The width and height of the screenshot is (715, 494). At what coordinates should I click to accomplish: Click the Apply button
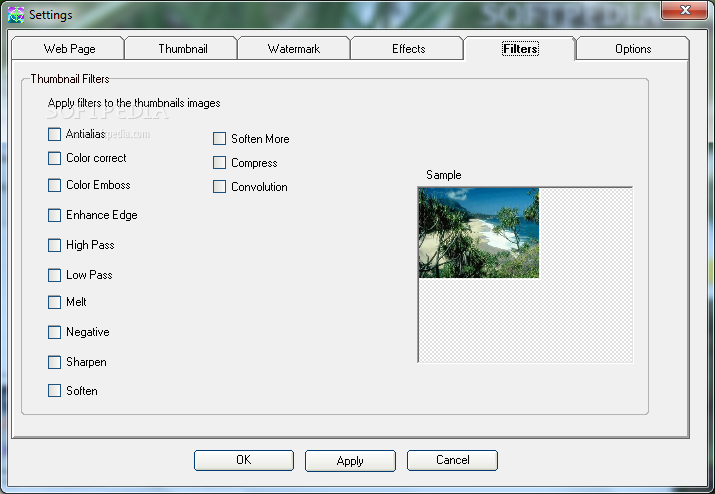(x=350, y=461)
